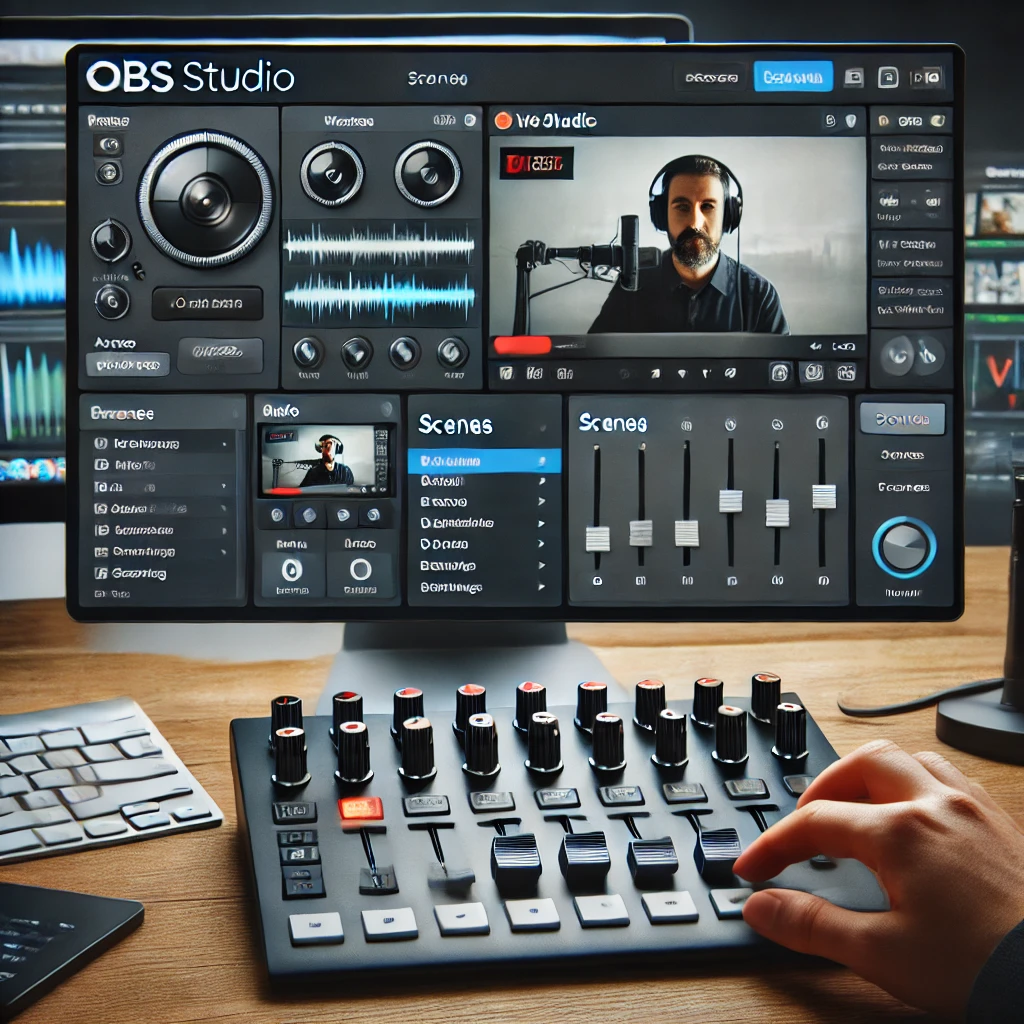Click the lower small square icon beside the large dial
This screenshot has height=1024, width=1024.
[108, 173]
